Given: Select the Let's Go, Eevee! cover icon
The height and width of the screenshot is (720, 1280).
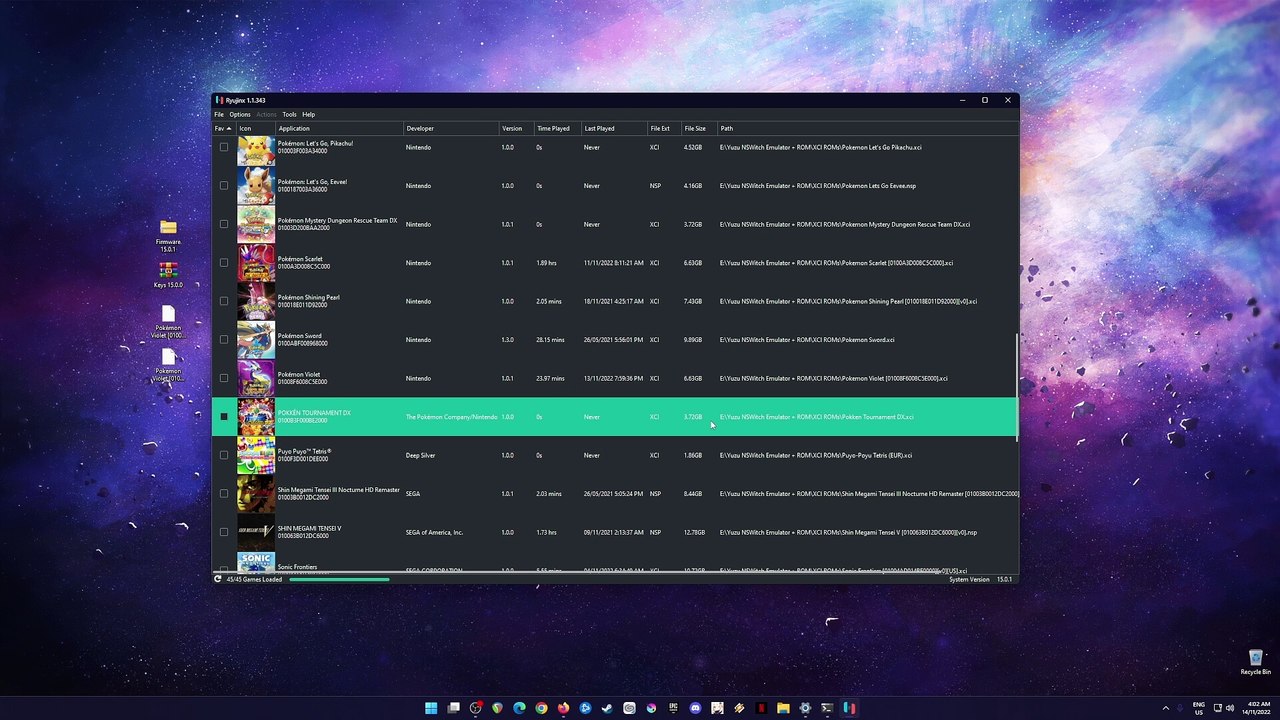Looking at the screenshot, I should [x=256, y=186].
